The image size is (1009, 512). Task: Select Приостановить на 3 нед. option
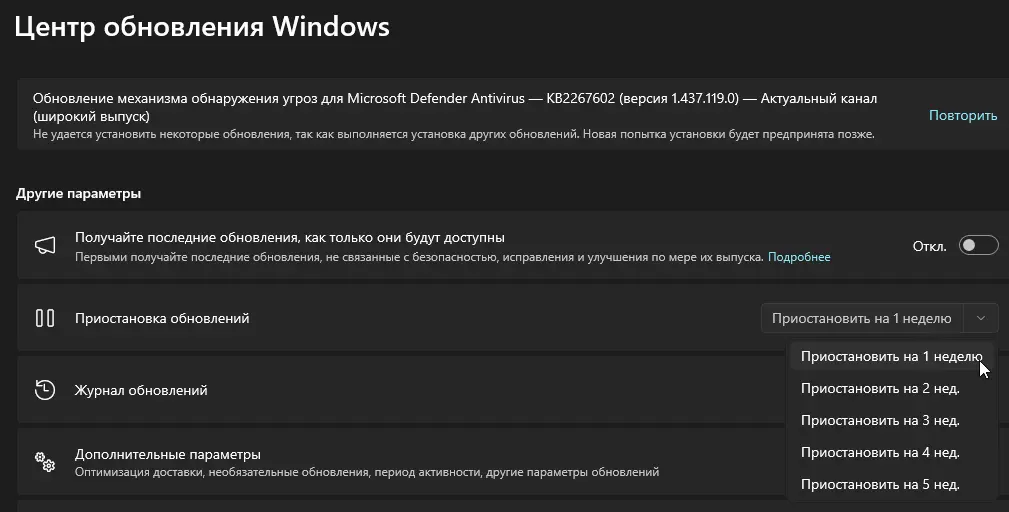point(880,420)
